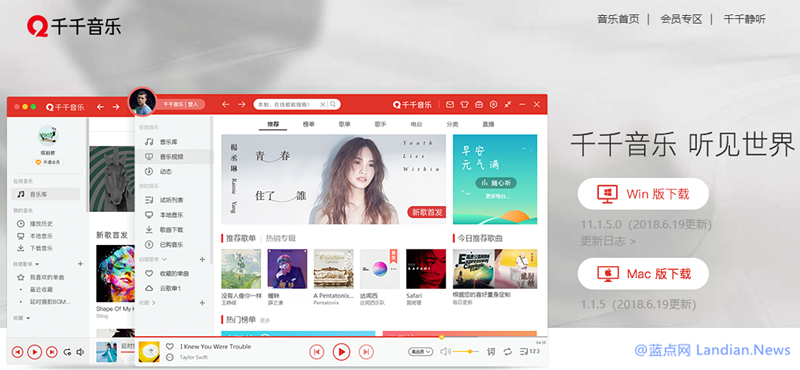800x370 pixels.
Task: Go to previous track in the Mac window
Action: [17, 352]
